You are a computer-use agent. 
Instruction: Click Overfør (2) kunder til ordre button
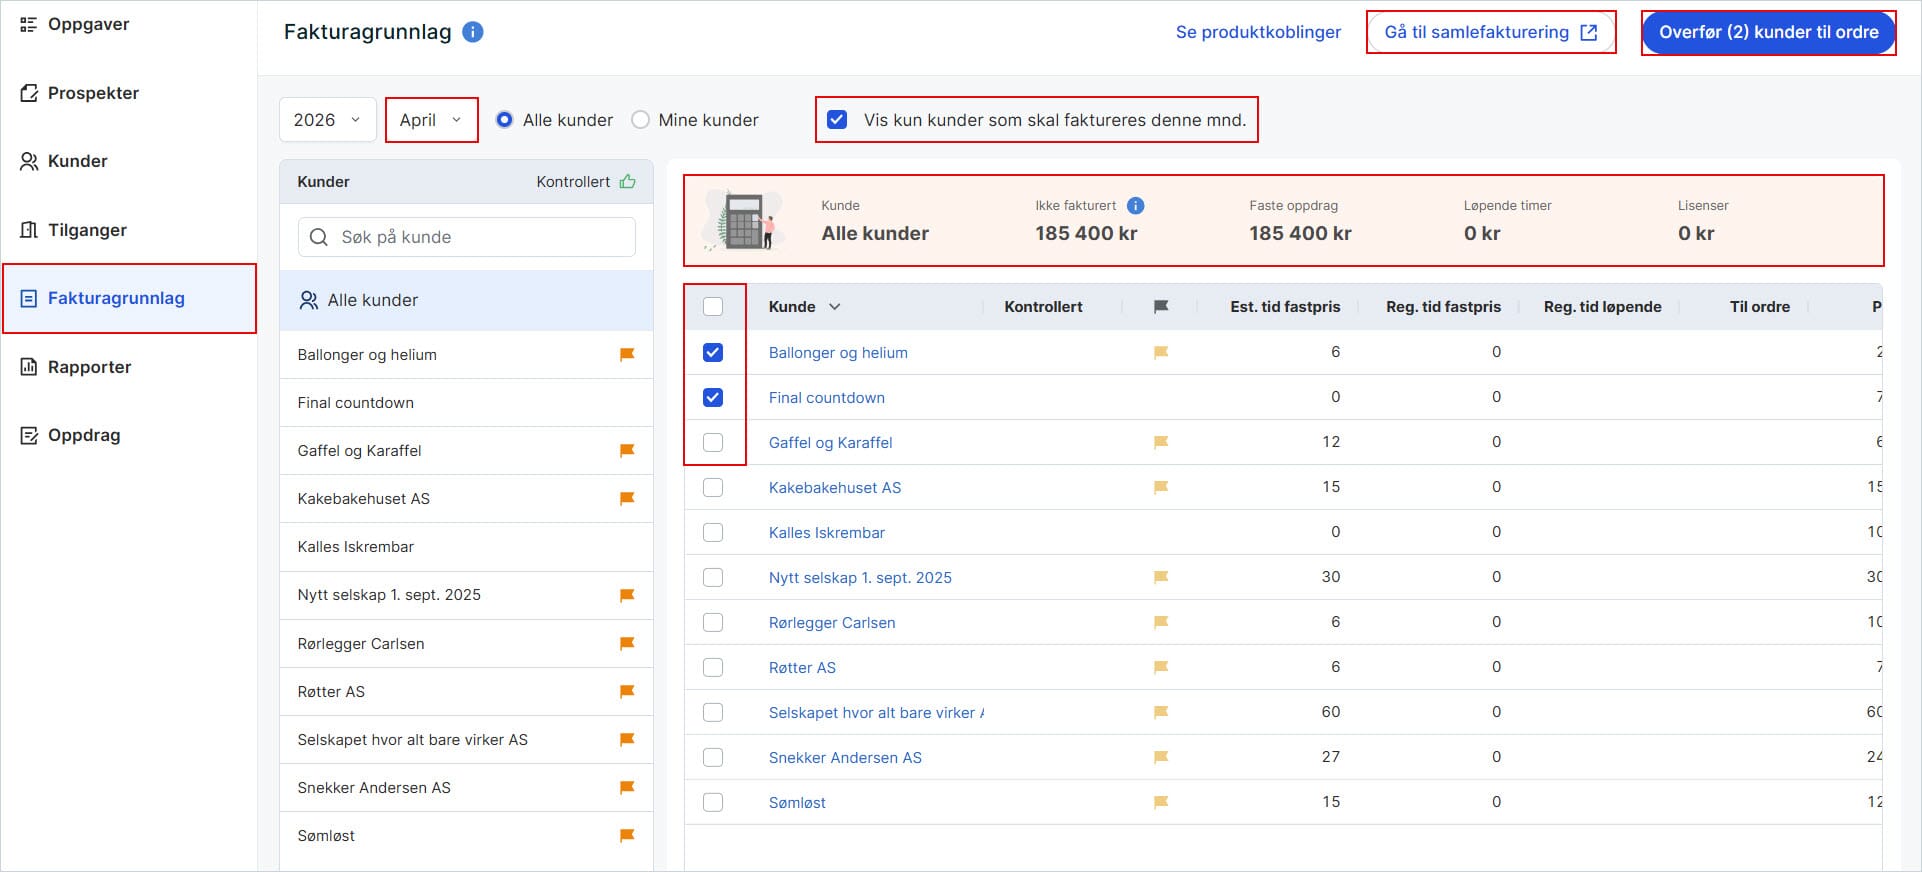point(1768,32)
